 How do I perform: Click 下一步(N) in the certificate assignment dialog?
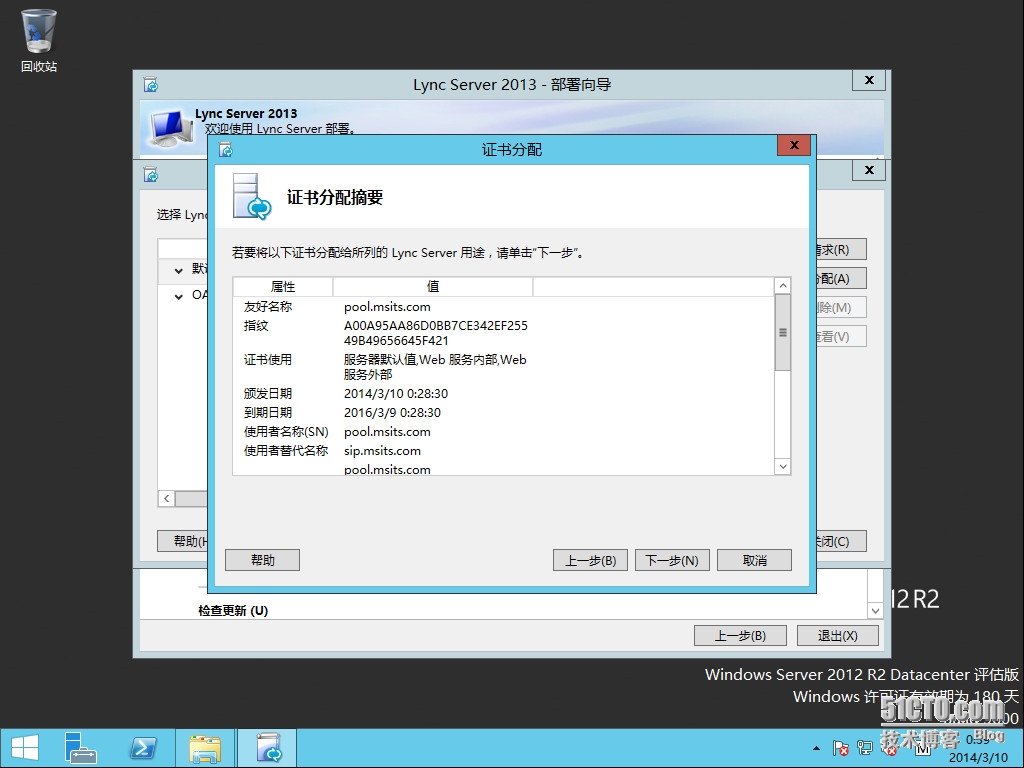coord(672,560)
